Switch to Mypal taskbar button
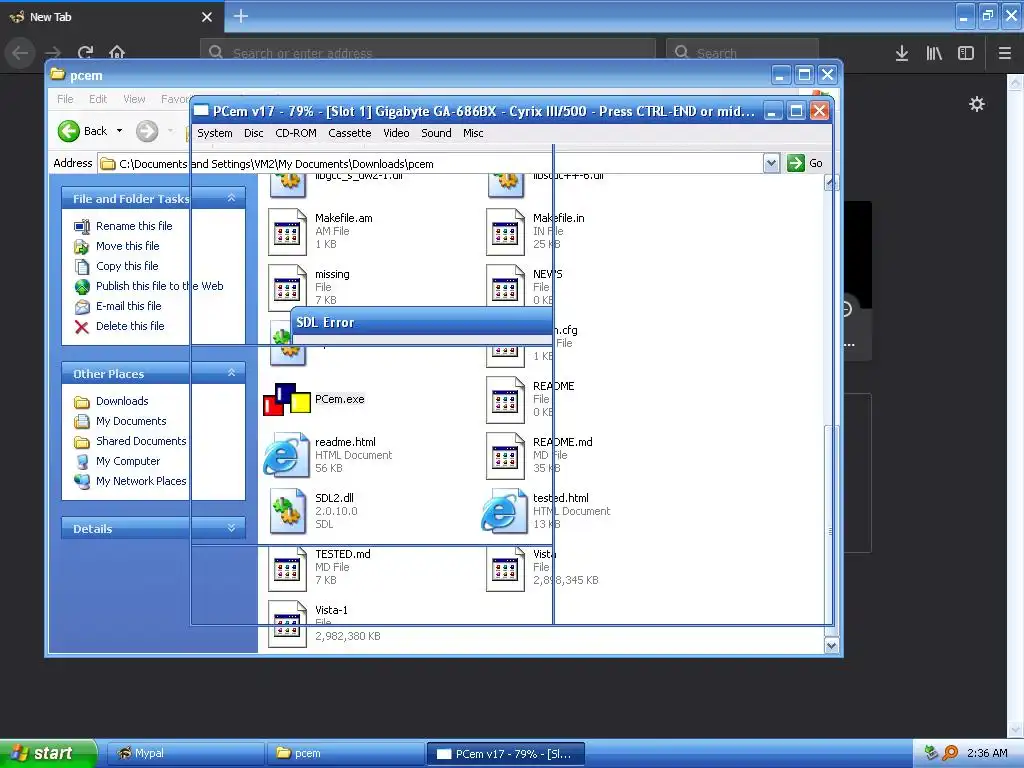The width and height of the screenshot is (1024, 768). (185, 754)
